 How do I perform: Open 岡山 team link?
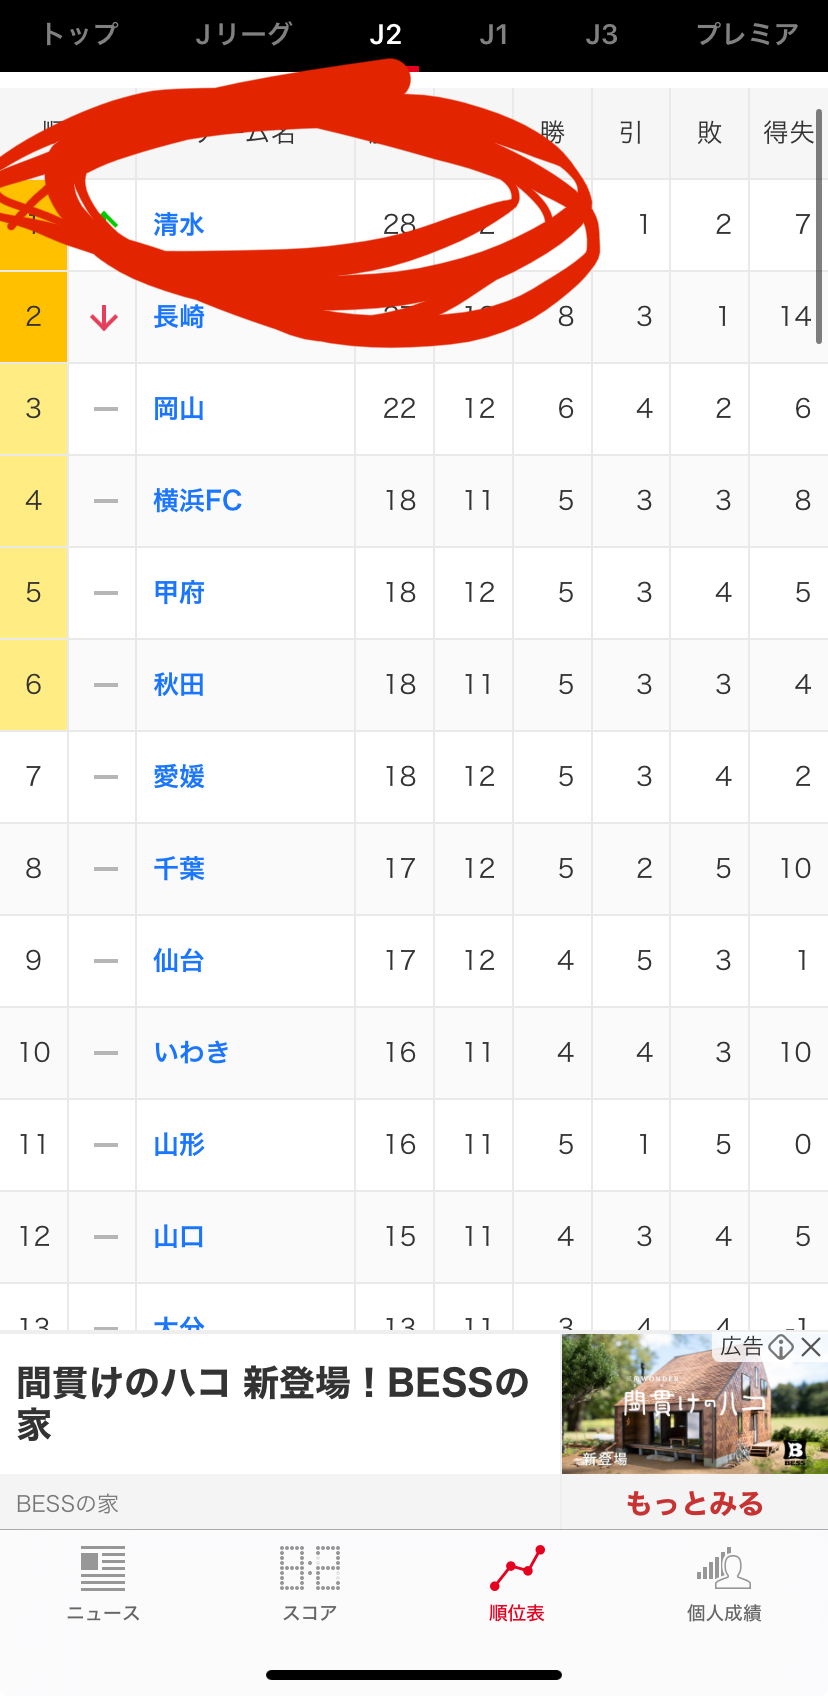179,409
